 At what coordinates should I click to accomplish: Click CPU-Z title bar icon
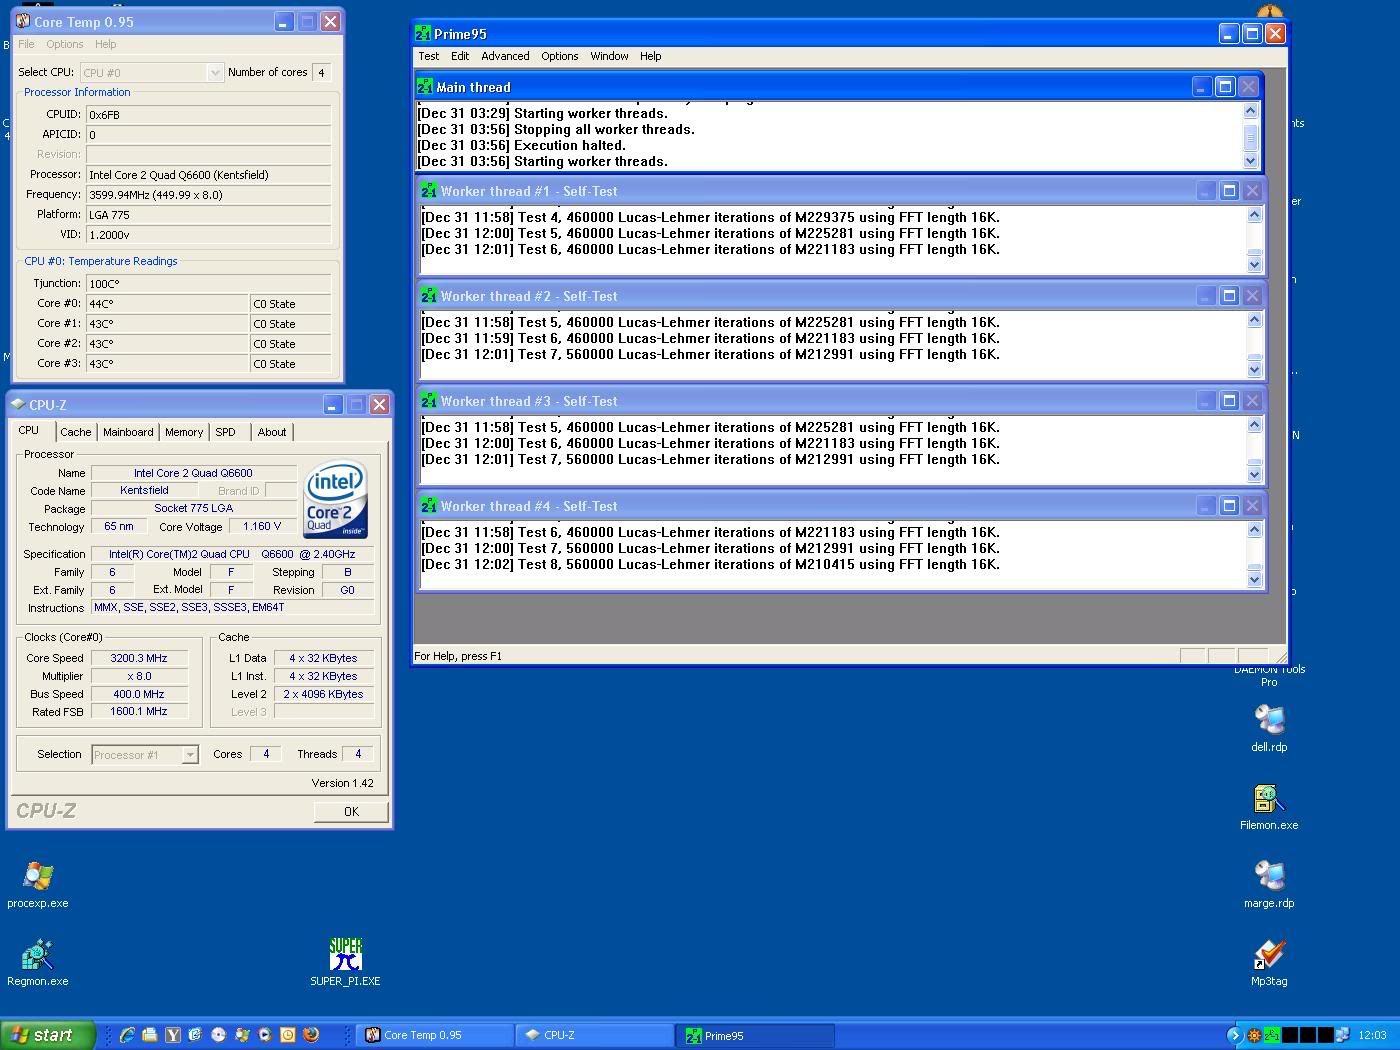(x=17, y=405)
